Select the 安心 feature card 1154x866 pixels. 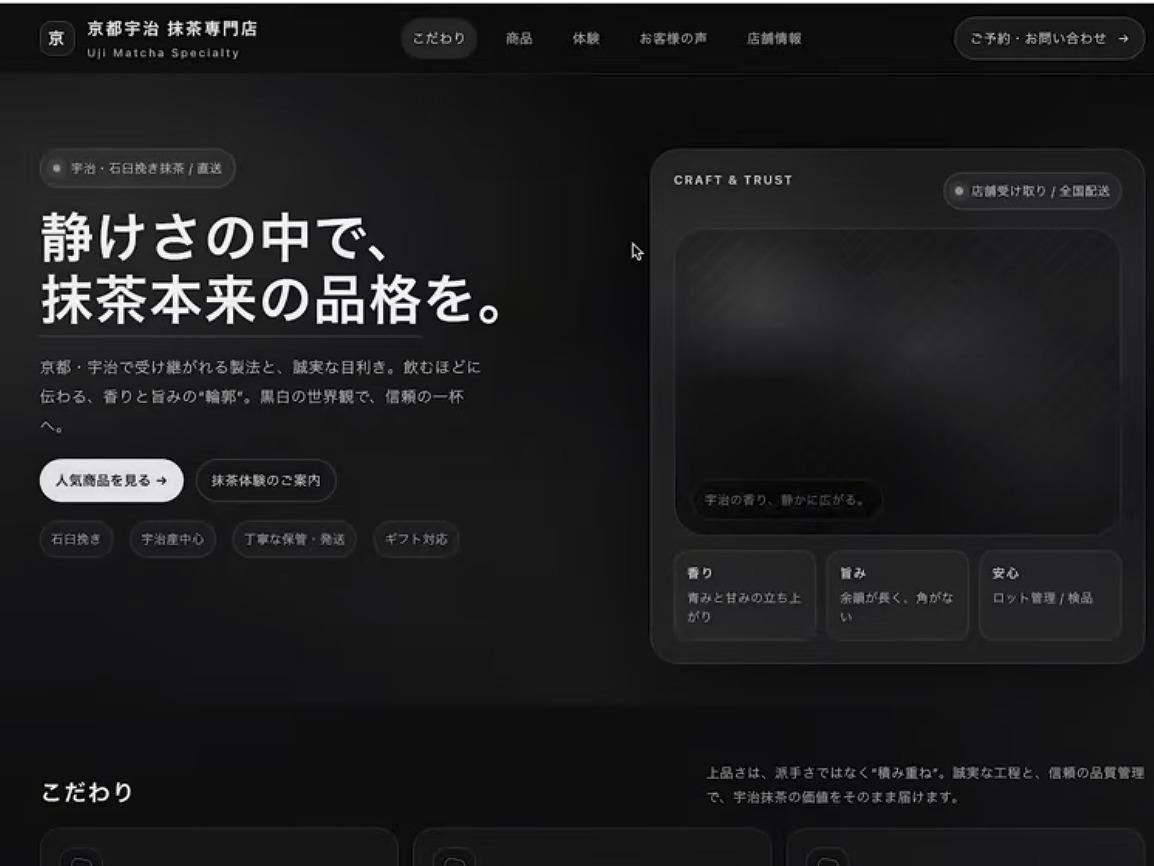(1049, 595)
